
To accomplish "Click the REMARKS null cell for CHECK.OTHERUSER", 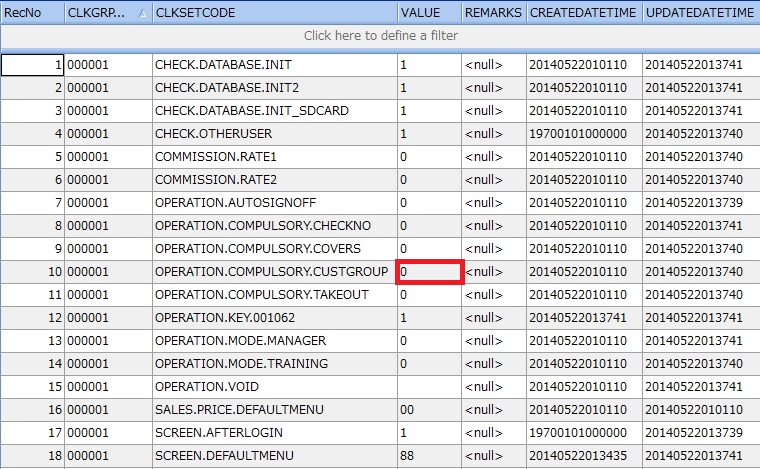I will click(492, 134).
